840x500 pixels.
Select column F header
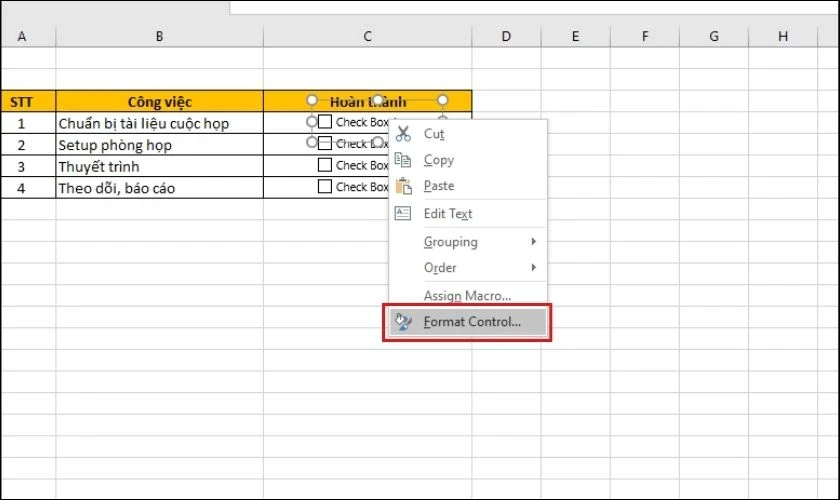[x=644, y=36]
